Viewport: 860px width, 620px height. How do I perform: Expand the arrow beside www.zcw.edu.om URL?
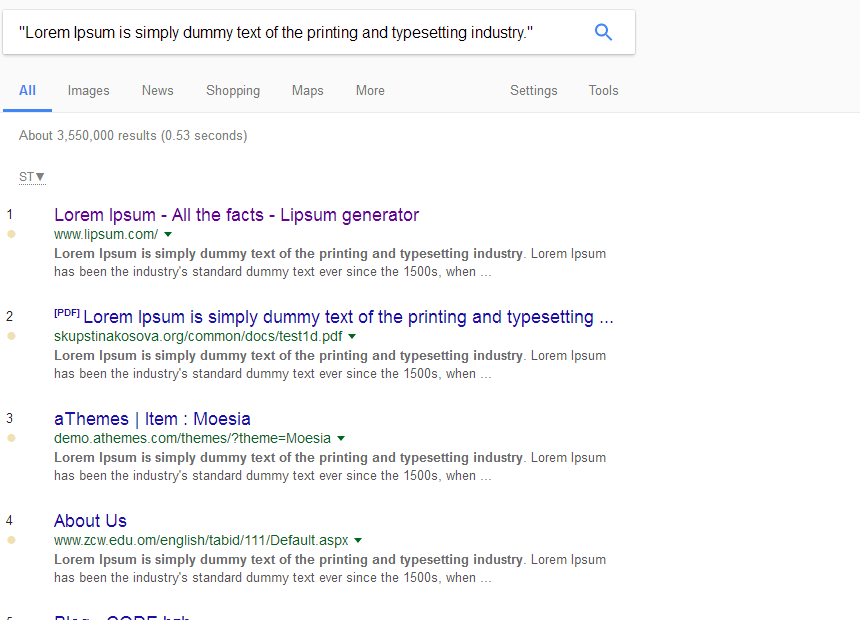[358, 540]
